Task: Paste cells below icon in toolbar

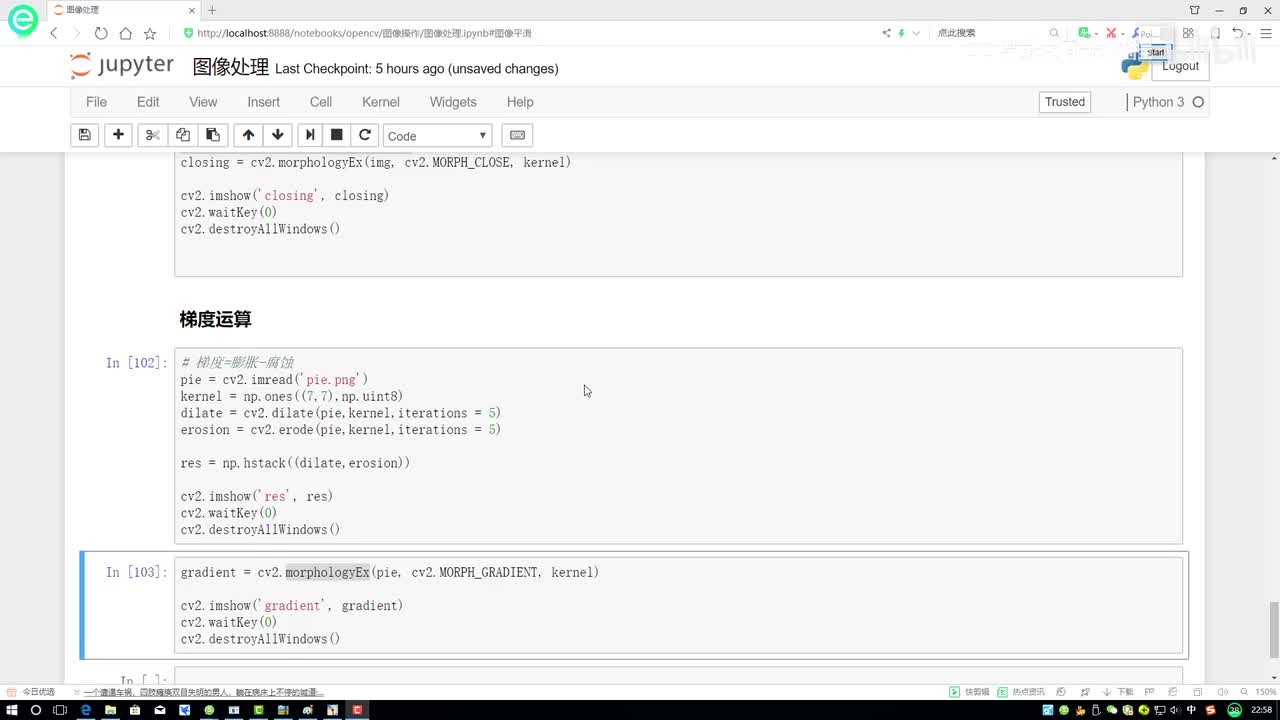Action: coord(212,135)
